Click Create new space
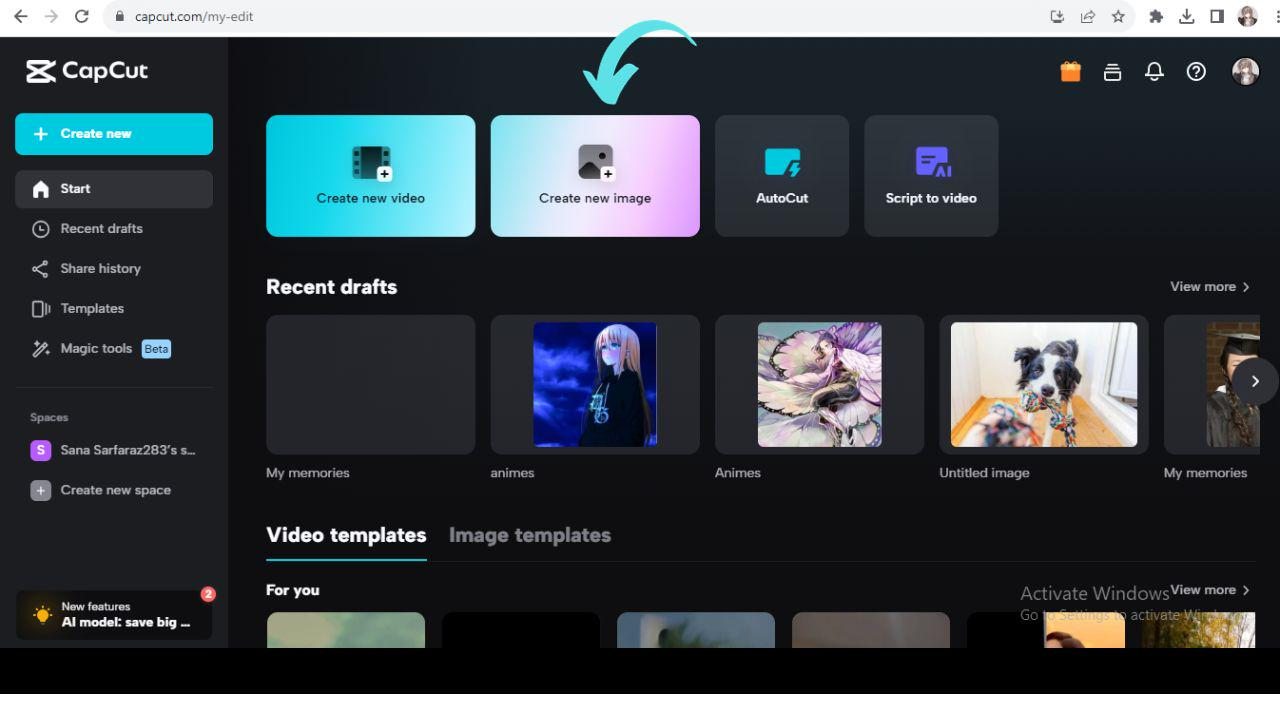 tap(114, 490)
